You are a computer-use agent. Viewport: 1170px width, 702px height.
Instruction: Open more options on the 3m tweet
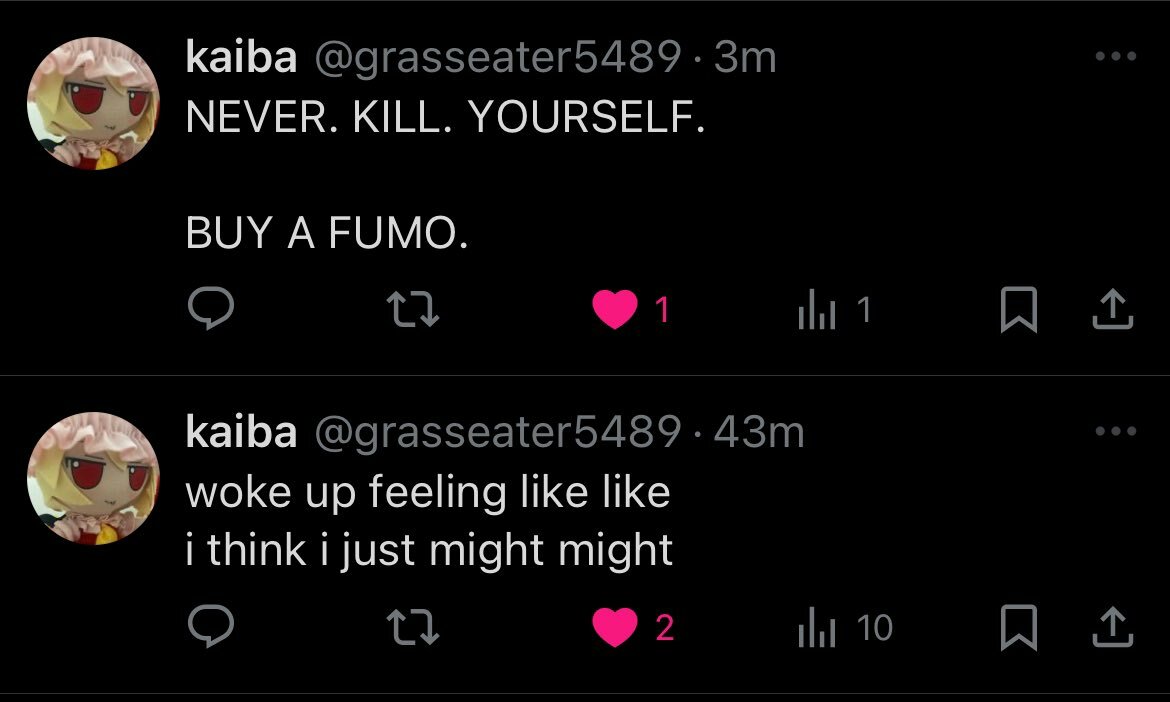coord(1116,56)
